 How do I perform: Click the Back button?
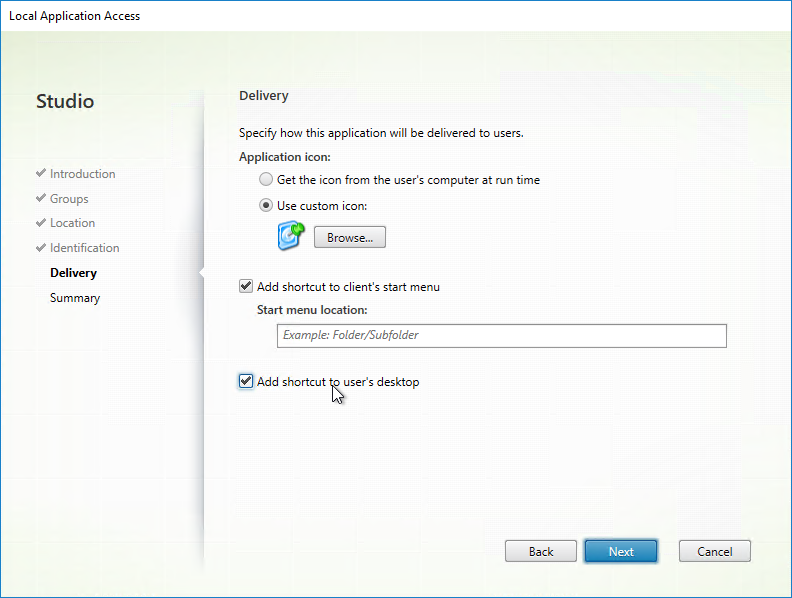540,551
